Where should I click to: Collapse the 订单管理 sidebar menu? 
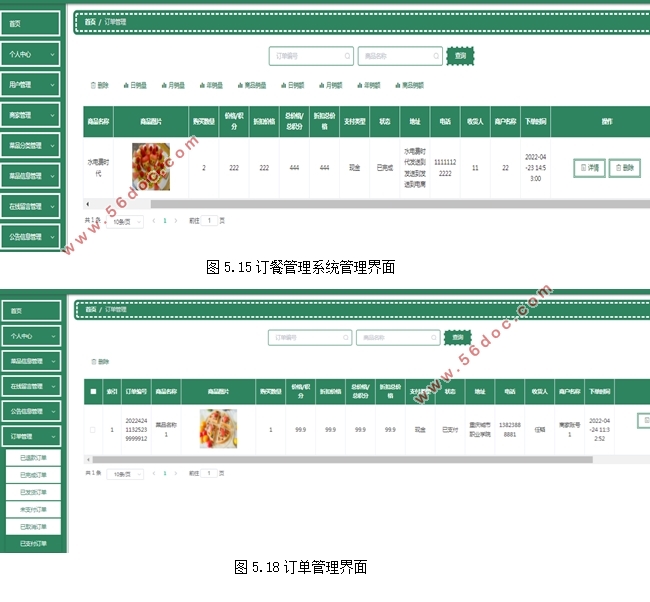(x=30, y=436)
